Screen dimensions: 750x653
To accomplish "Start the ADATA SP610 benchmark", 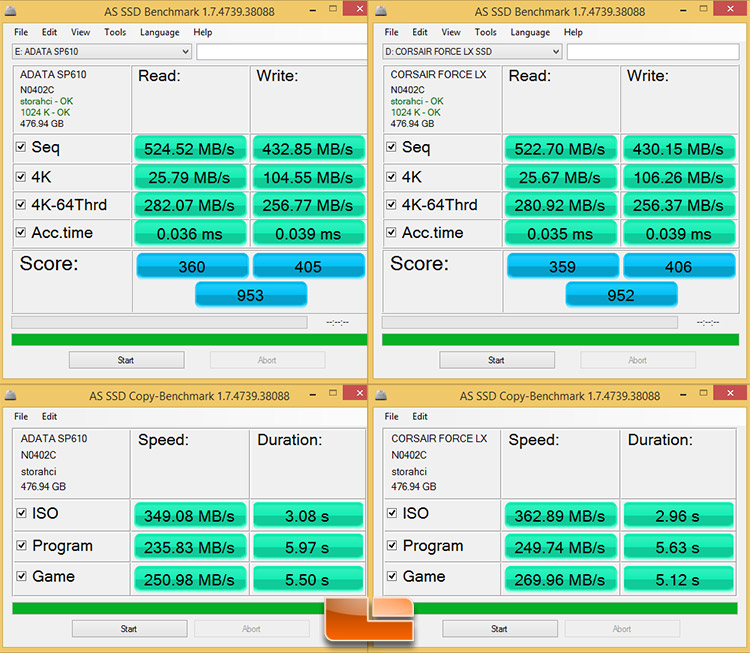I will click(x=126, y=360).
